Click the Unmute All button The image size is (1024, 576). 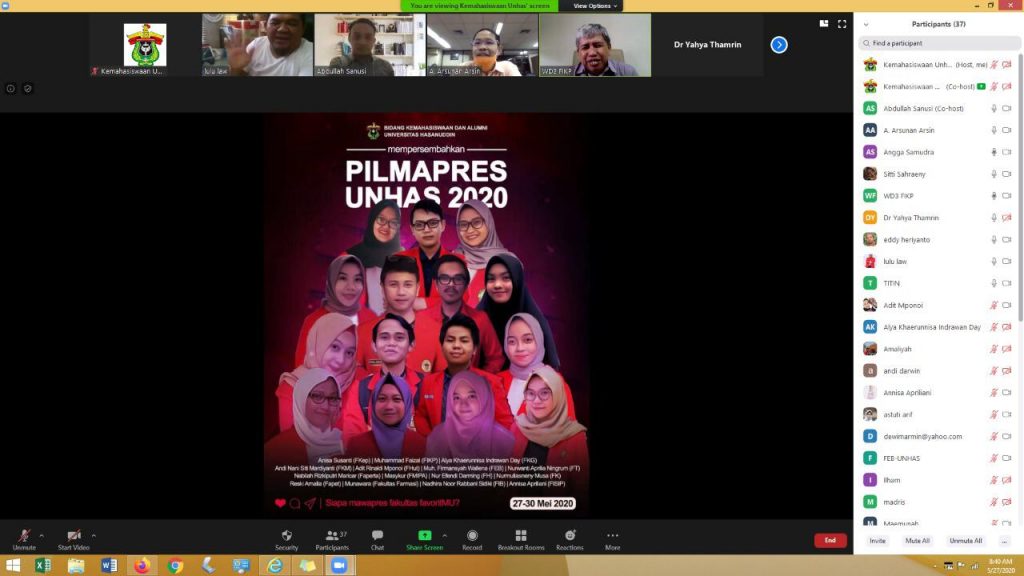pos(964,540)
